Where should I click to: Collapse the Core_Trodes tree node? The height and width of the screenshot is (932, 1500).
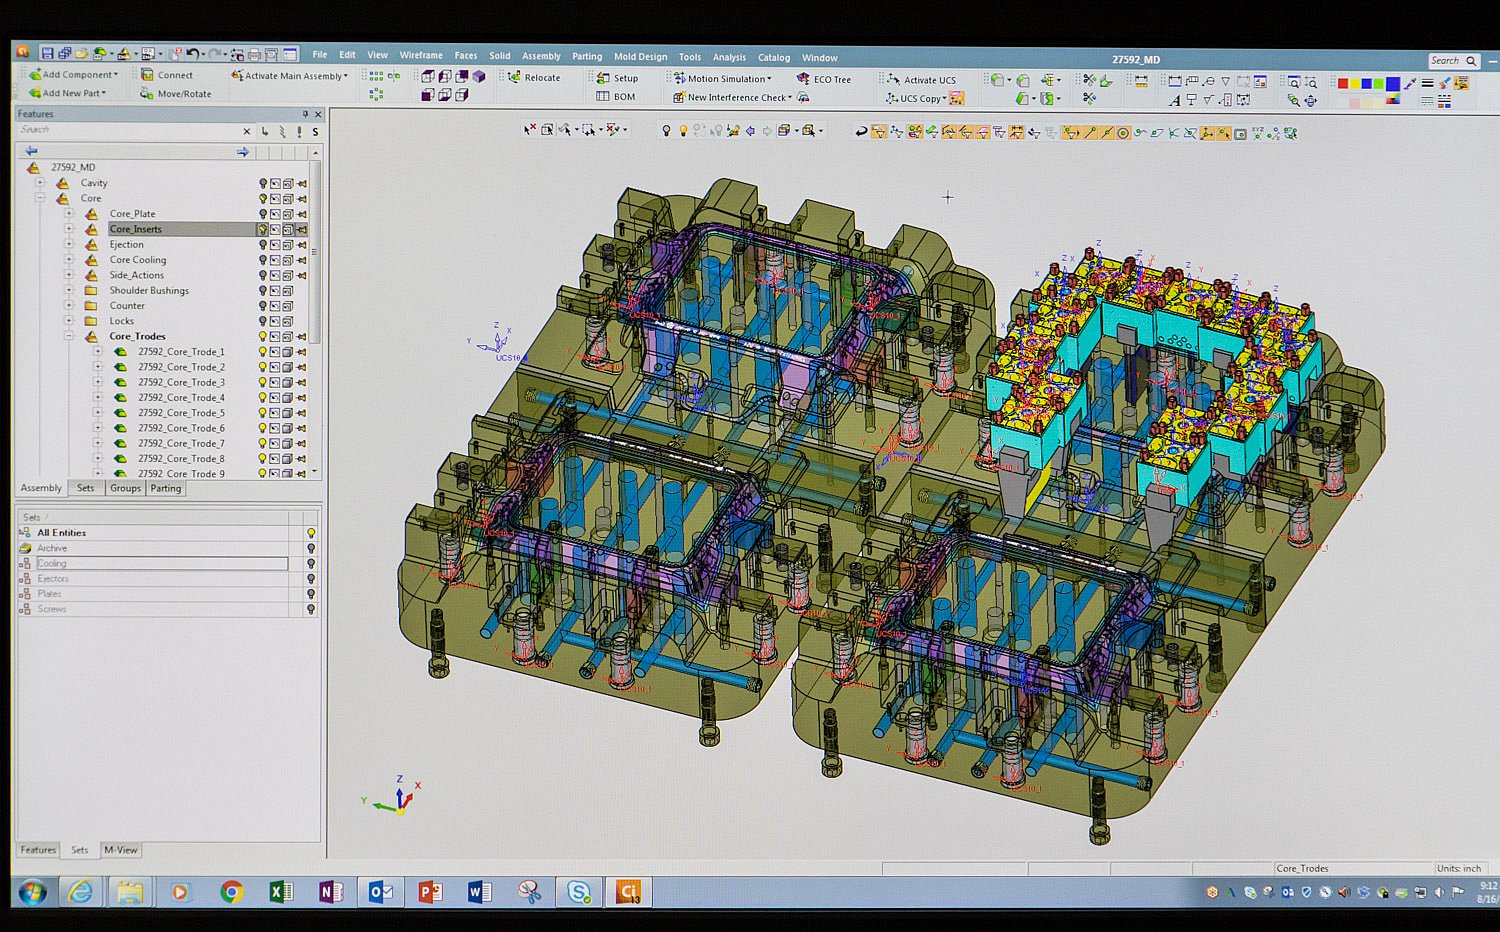click(x=69, y=336)
